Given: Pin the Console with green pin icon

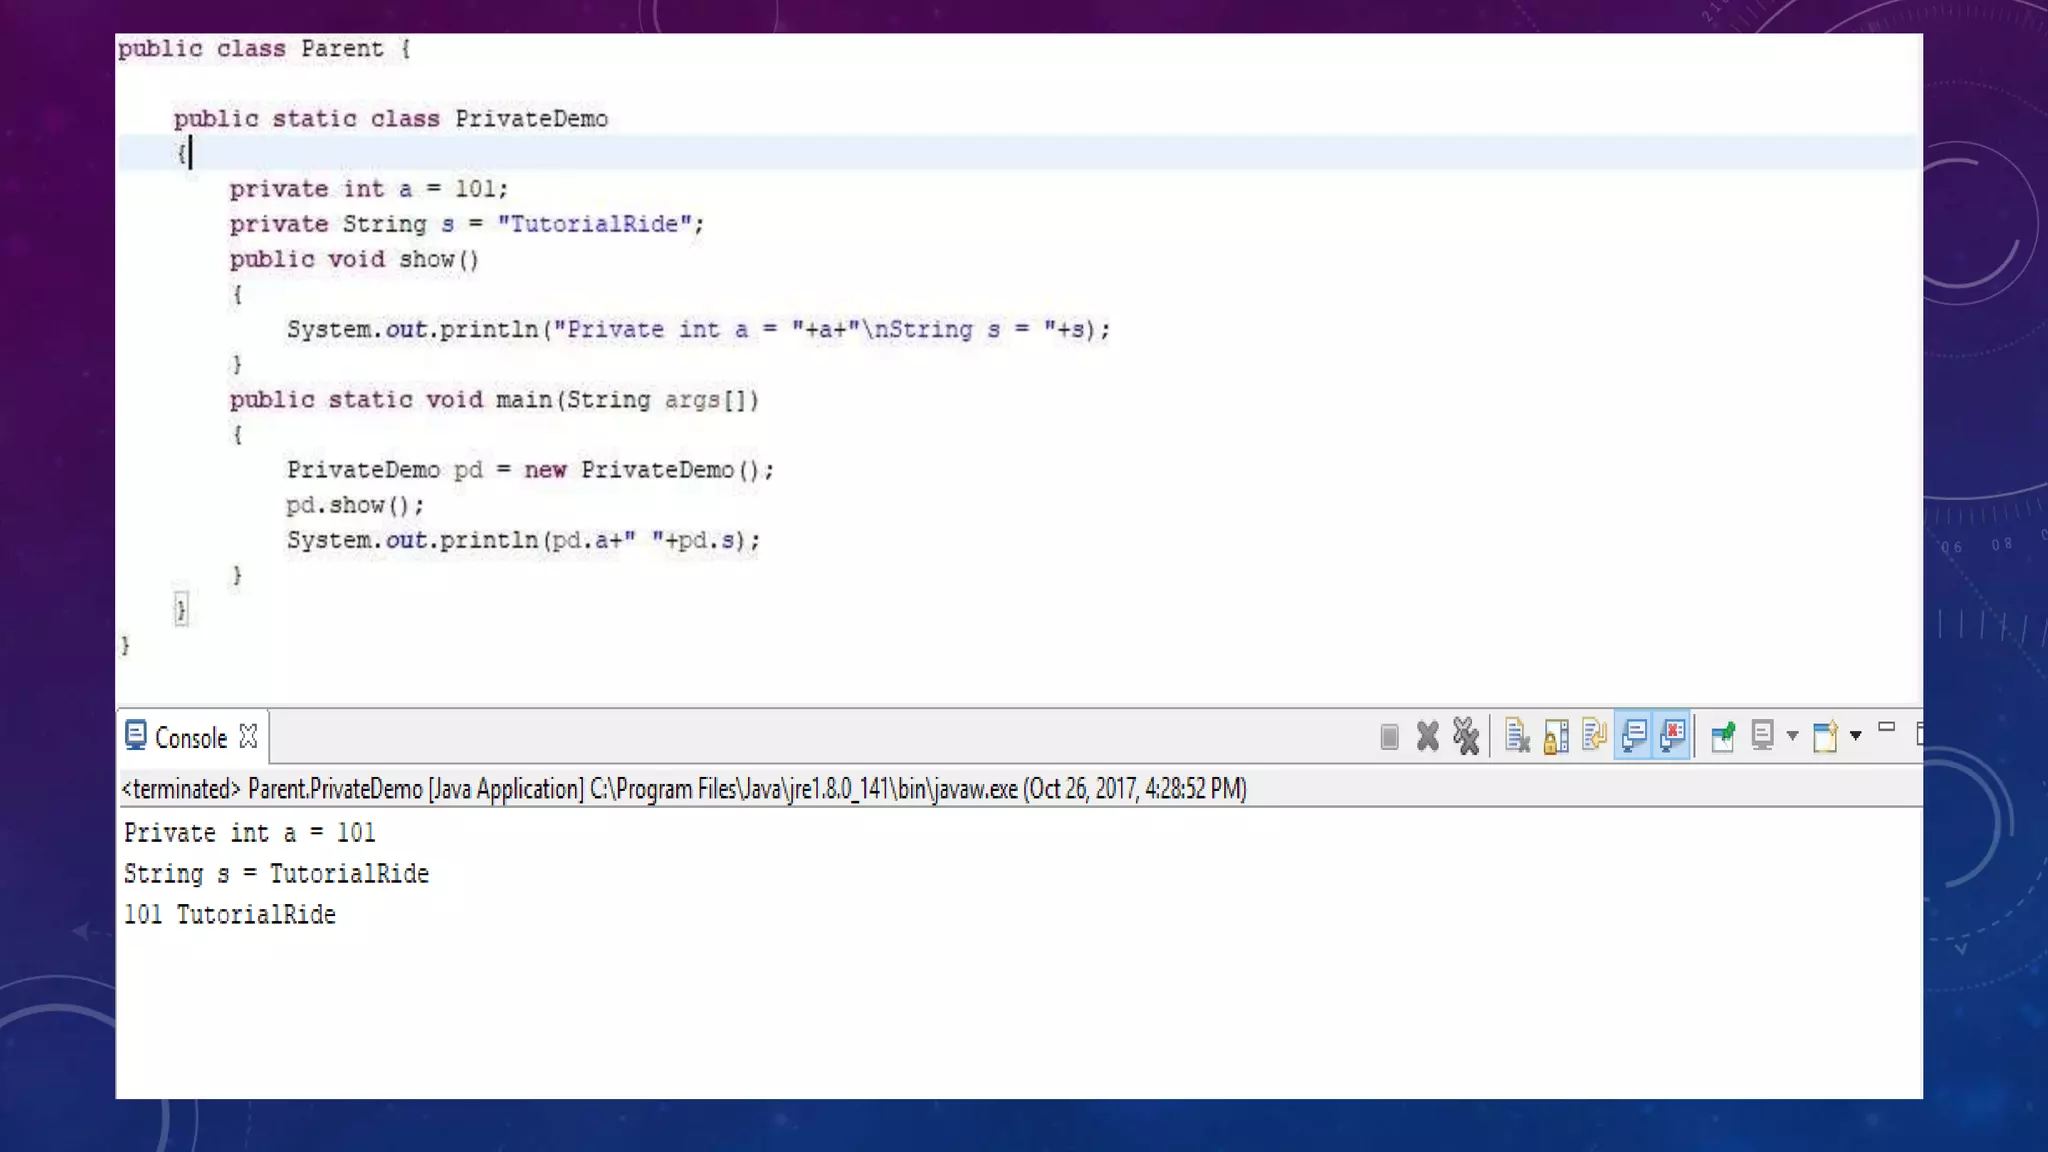Looking at the screenshot, I should click(1722, 737).
